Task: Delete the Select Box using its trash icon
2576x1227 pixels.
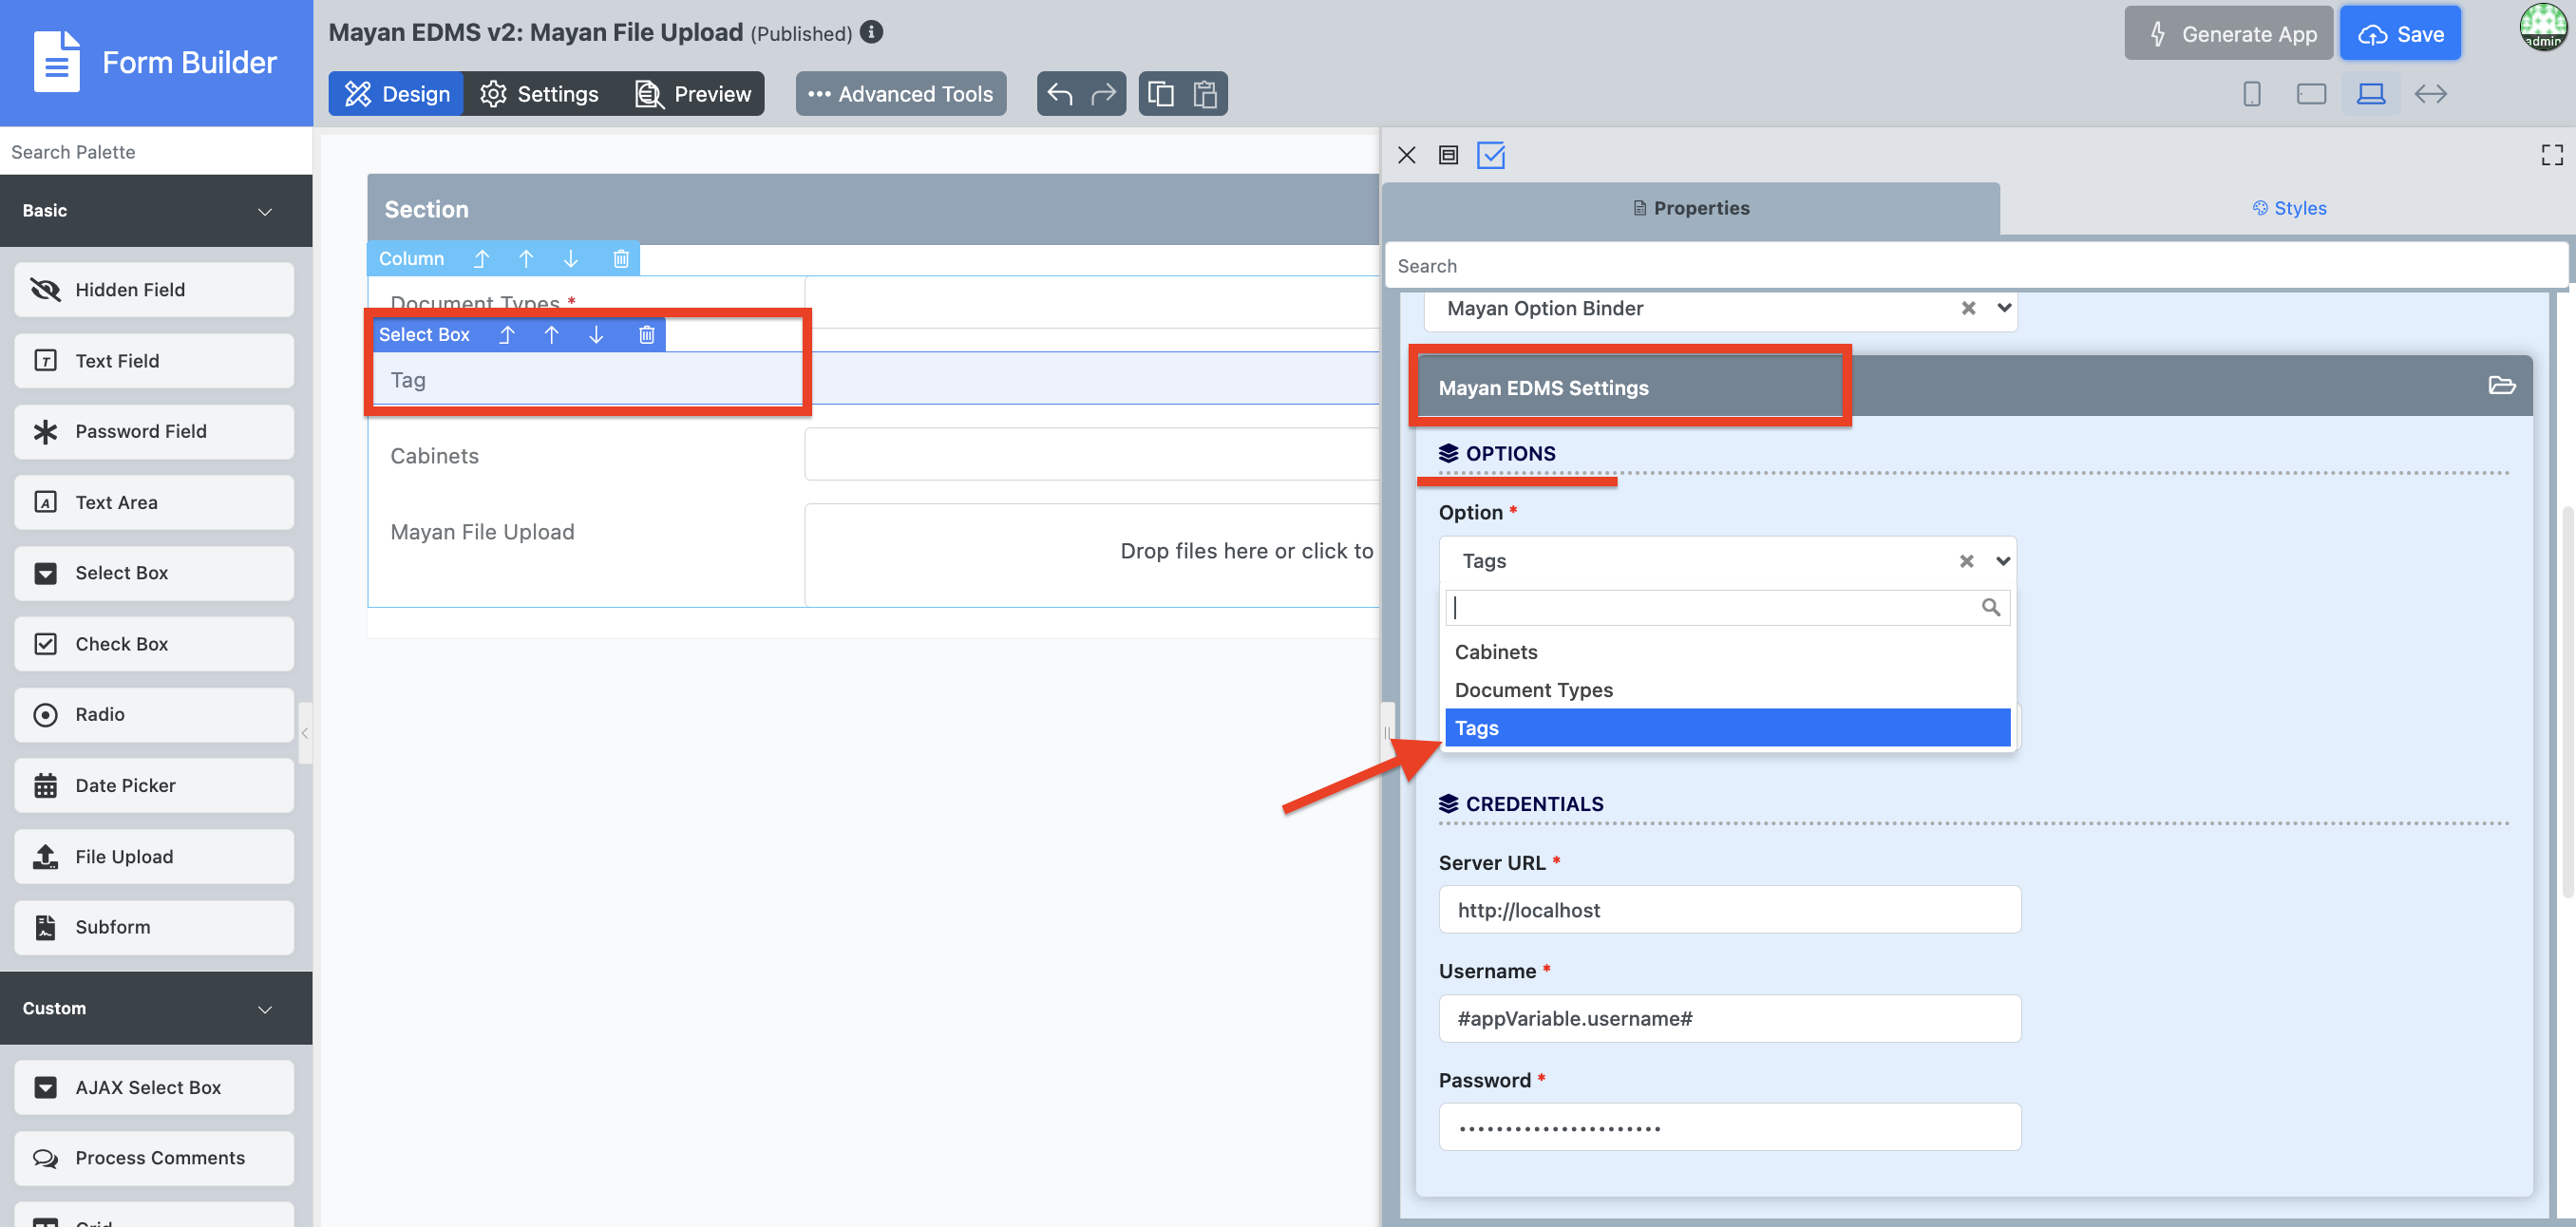Action: click(646, 335)
